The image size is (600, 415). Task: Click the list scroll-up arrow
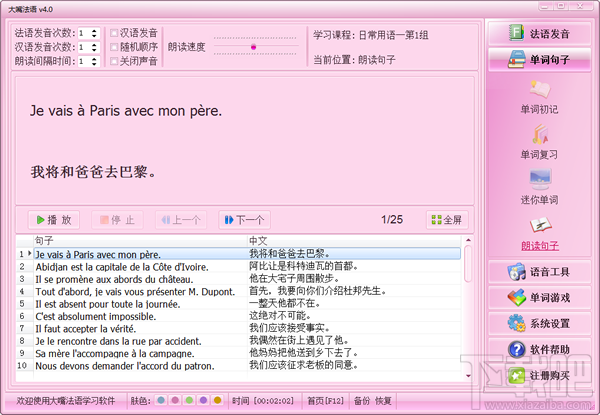coord(468,240)
